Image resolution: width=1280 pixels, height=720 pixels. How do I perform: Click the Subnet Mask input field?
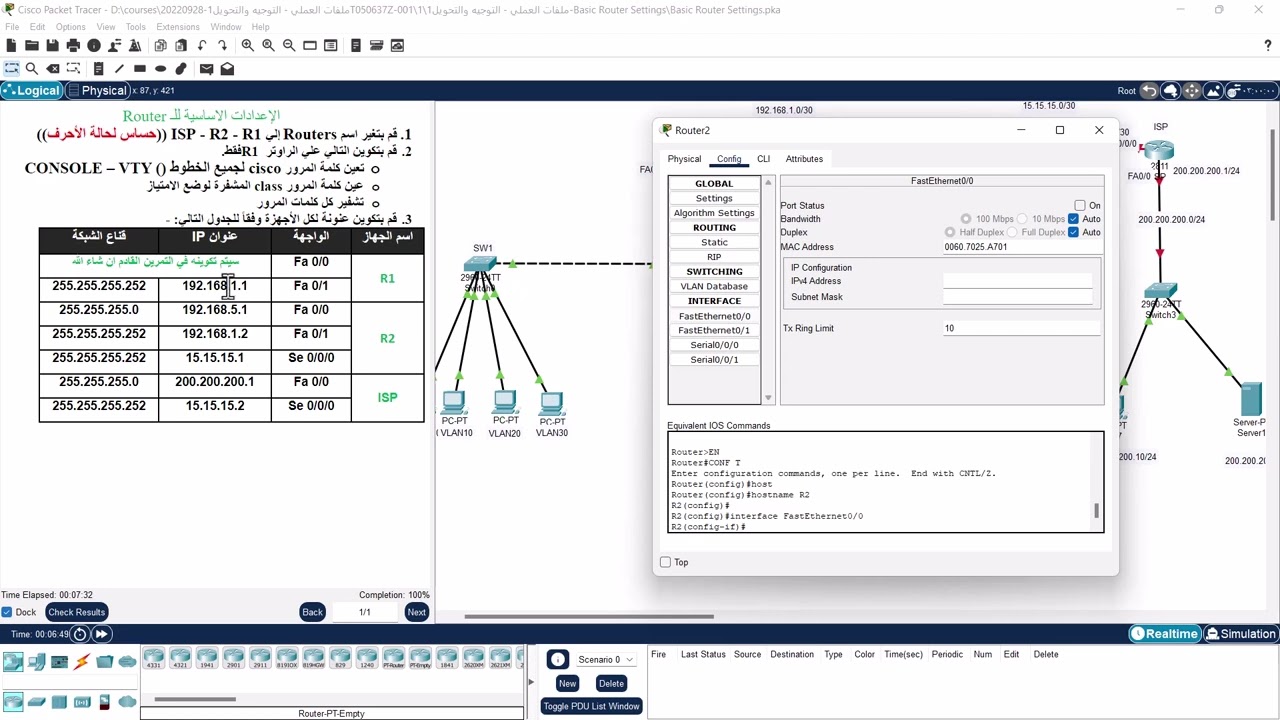pos(1018,297)
